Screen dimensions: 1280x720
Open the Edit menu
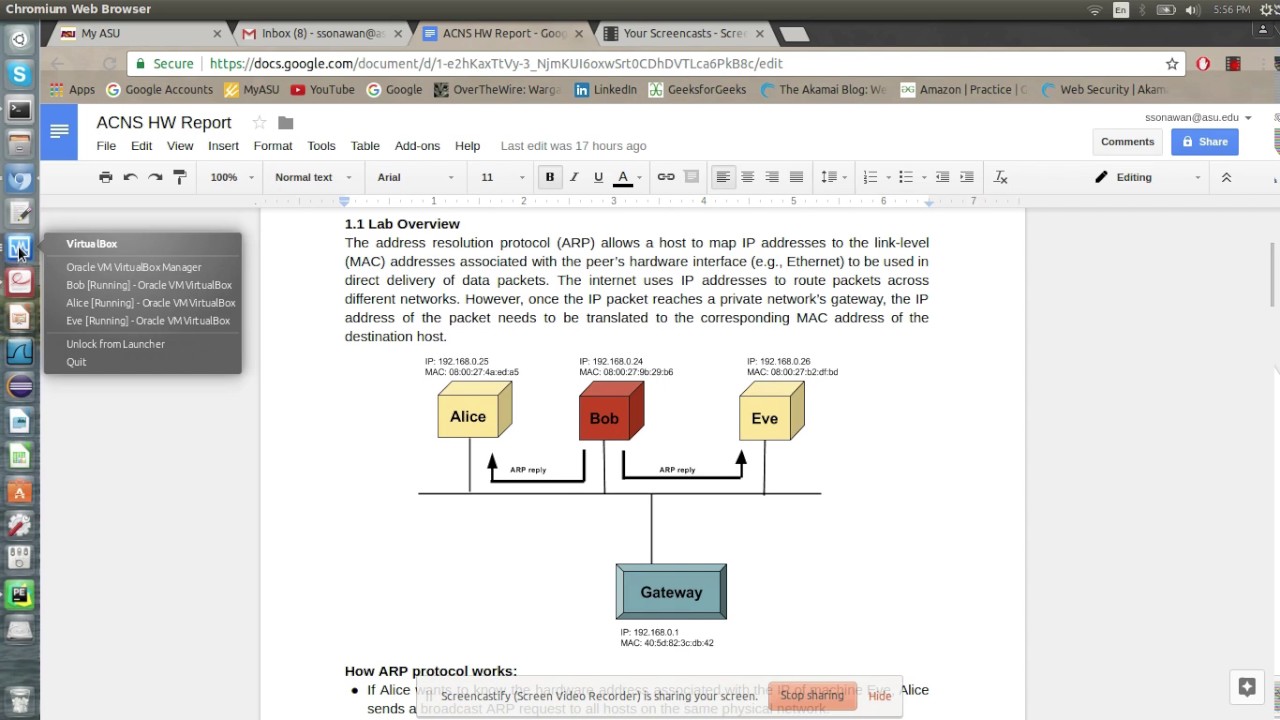pyautogui.click(x=142, y=146)
